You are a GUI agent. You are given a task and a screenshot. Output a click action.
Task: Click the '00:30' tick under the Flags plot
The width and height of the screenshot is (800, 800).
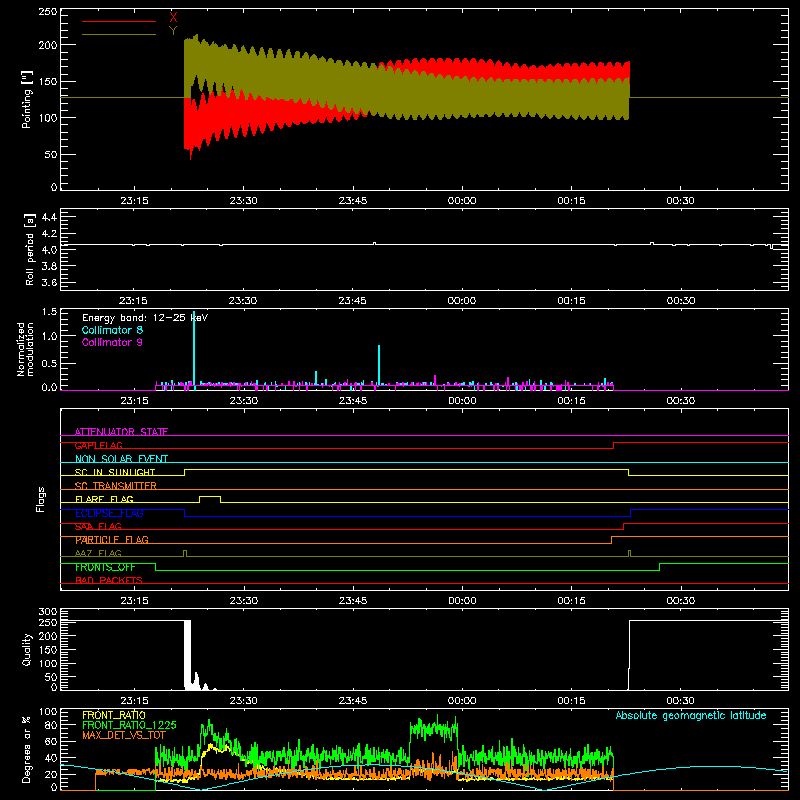click(x=680, y=601)
